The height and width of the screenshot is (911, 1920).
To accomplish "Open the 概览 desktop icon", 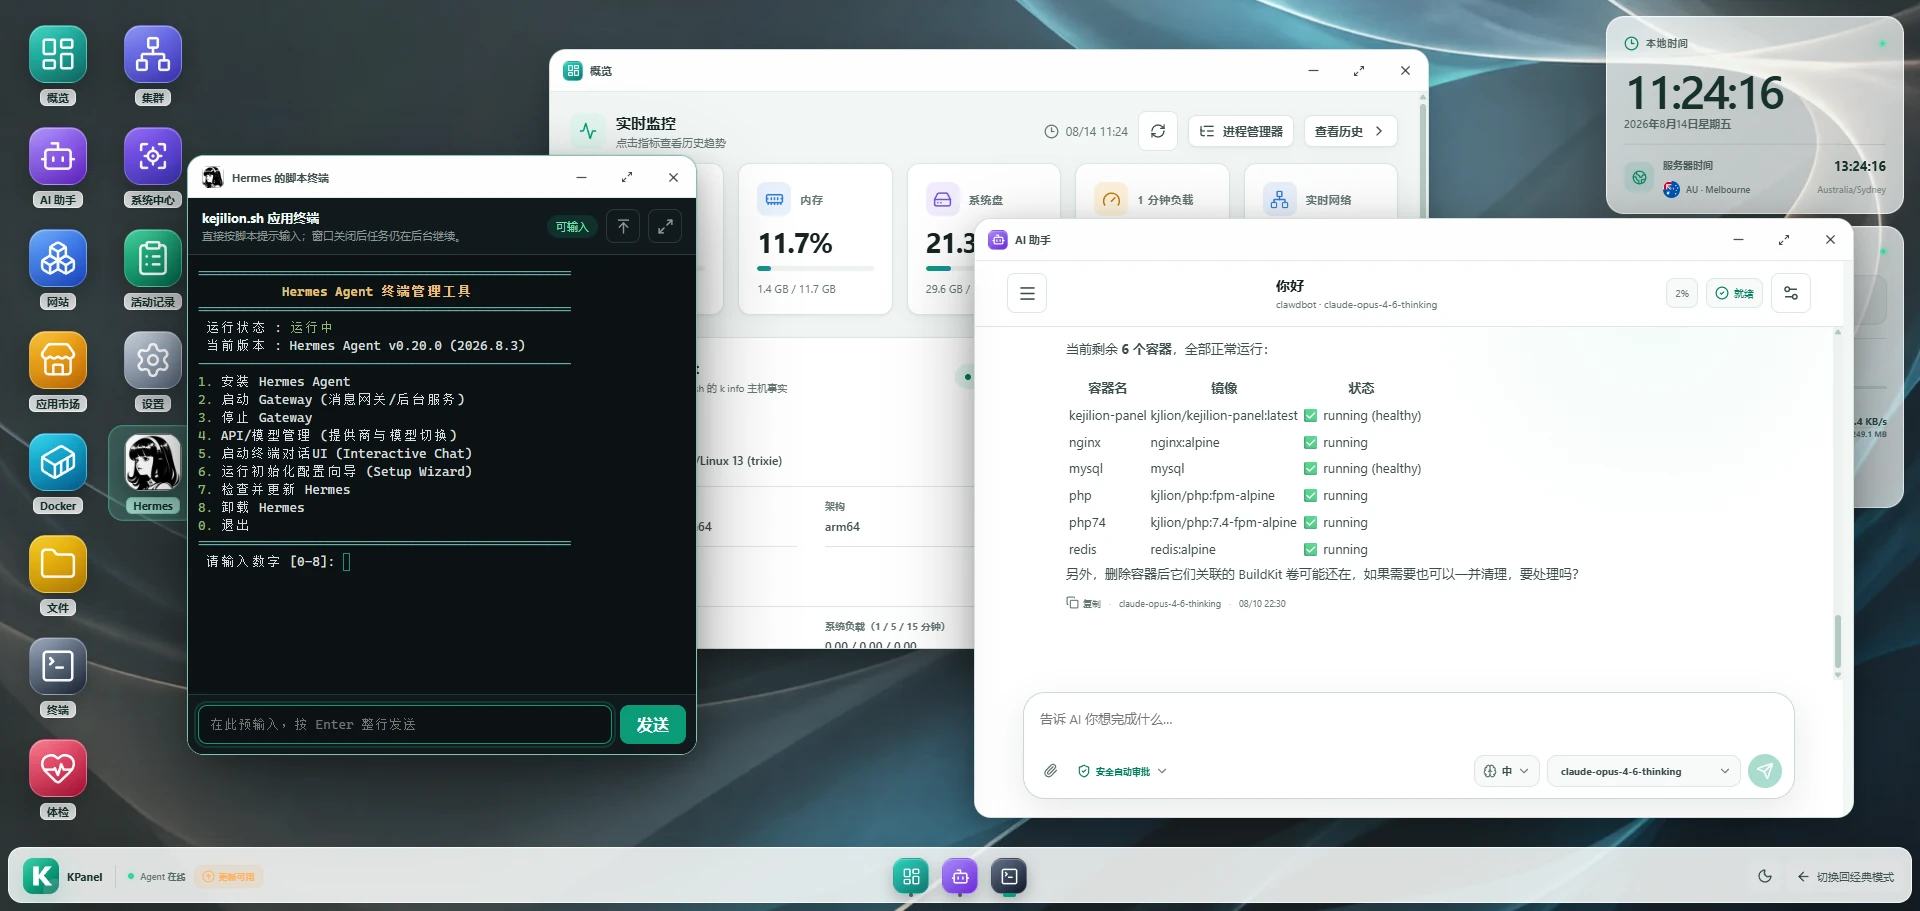I will [58, 65].
